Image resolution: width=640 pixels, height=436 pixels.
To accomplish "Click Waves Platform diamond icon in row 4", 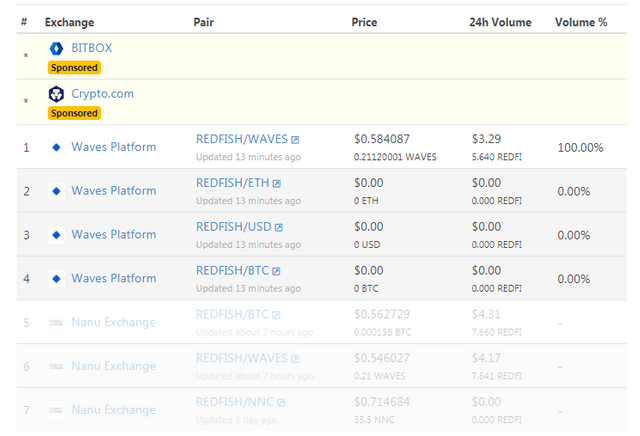I will click(x=56, y=279).
